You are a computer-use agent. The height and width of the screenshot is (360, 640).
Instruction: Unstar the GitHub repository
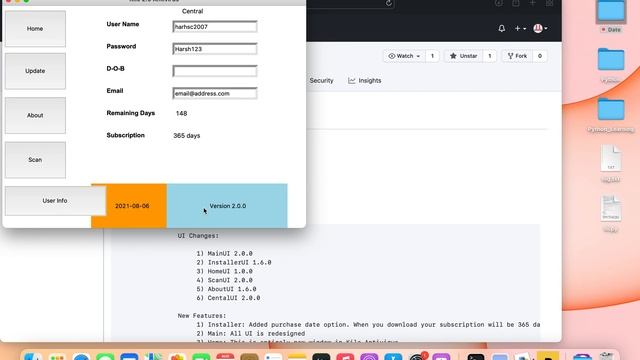click(463, 56)
